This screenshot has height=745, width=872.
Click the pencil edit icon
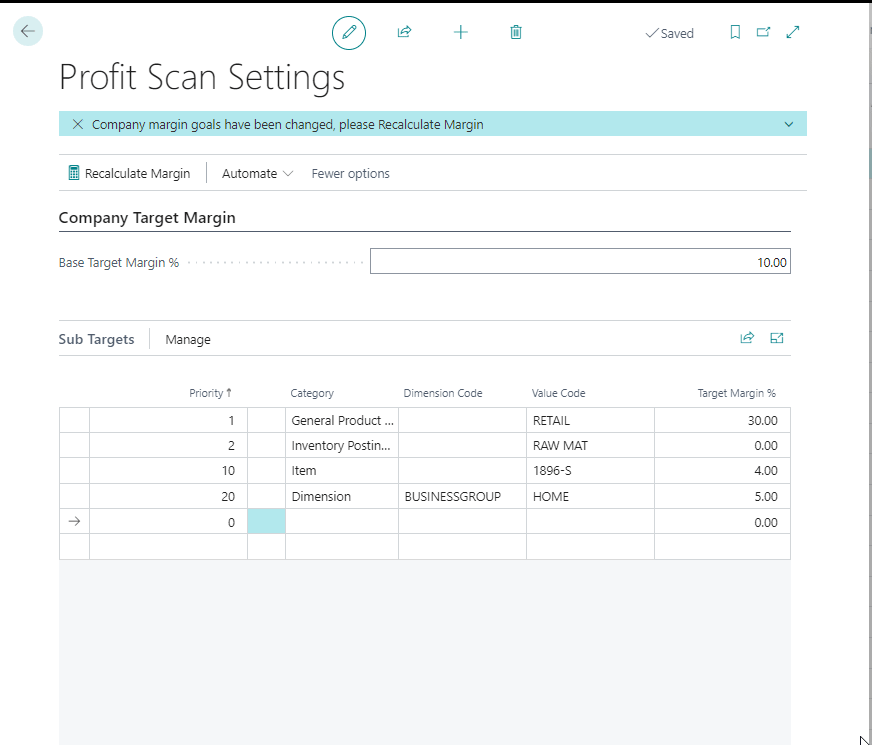coord(349,32)
